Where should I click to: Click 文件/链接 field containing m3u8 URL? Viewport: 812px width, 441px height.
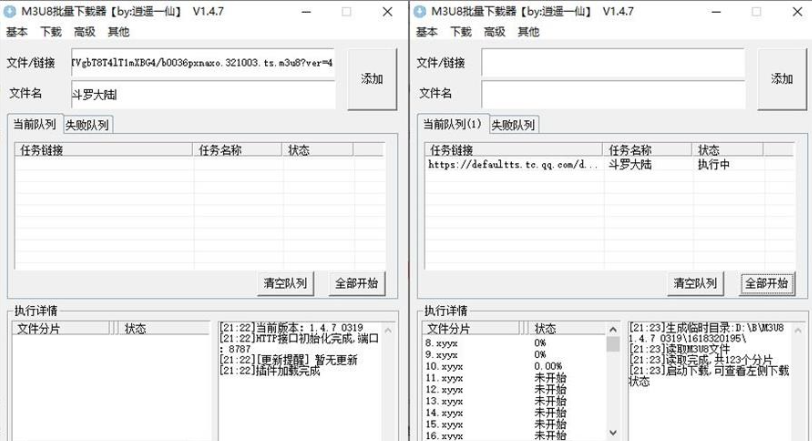coord(203,63)
